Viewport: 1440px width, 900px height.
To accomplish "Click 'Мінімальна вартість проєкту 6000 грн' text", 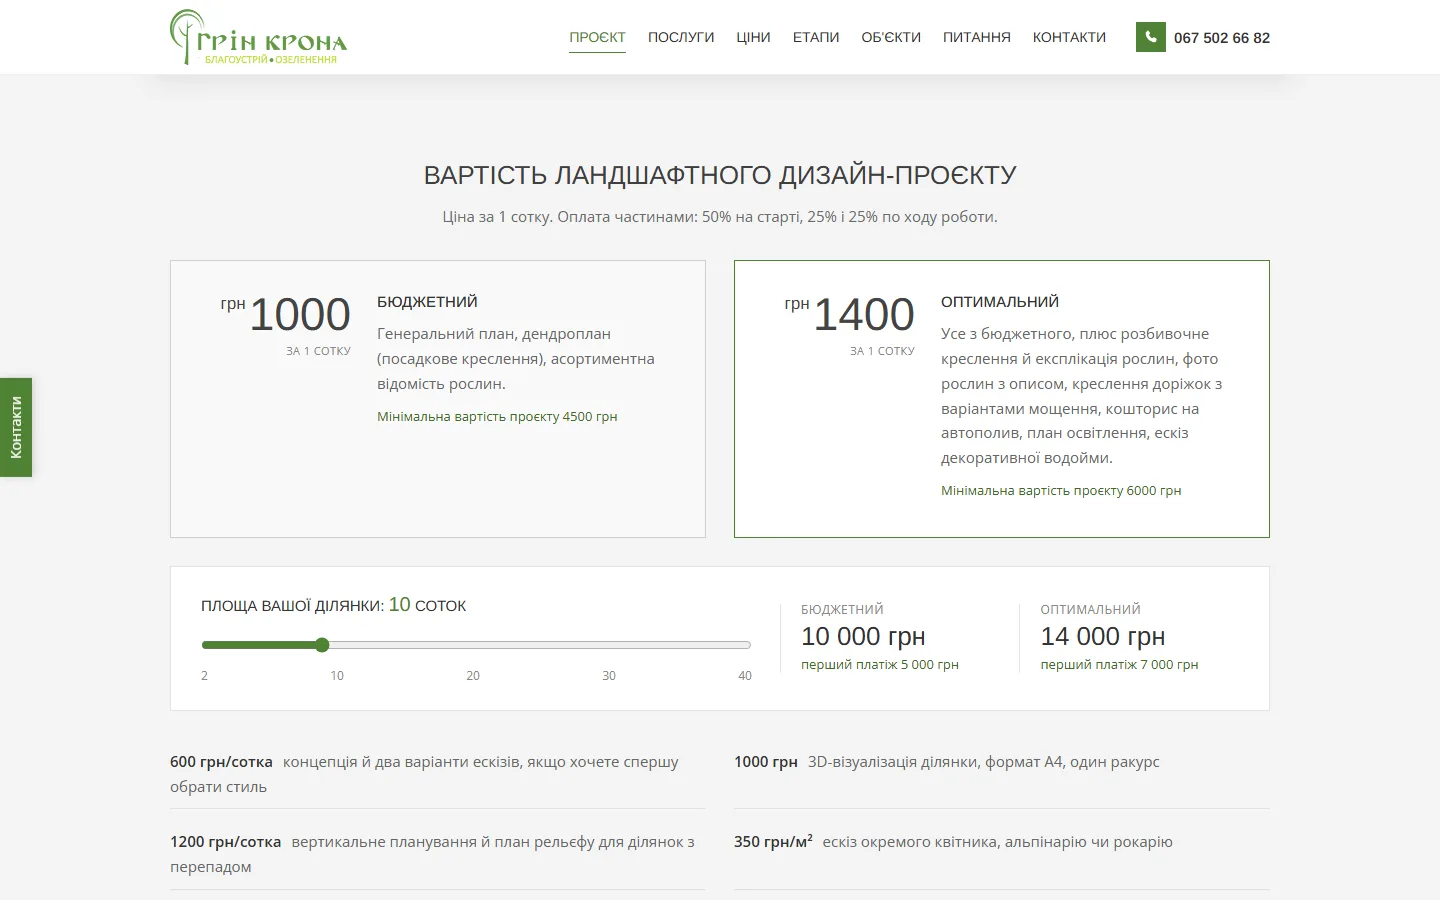I will (x=1061, y=491).
